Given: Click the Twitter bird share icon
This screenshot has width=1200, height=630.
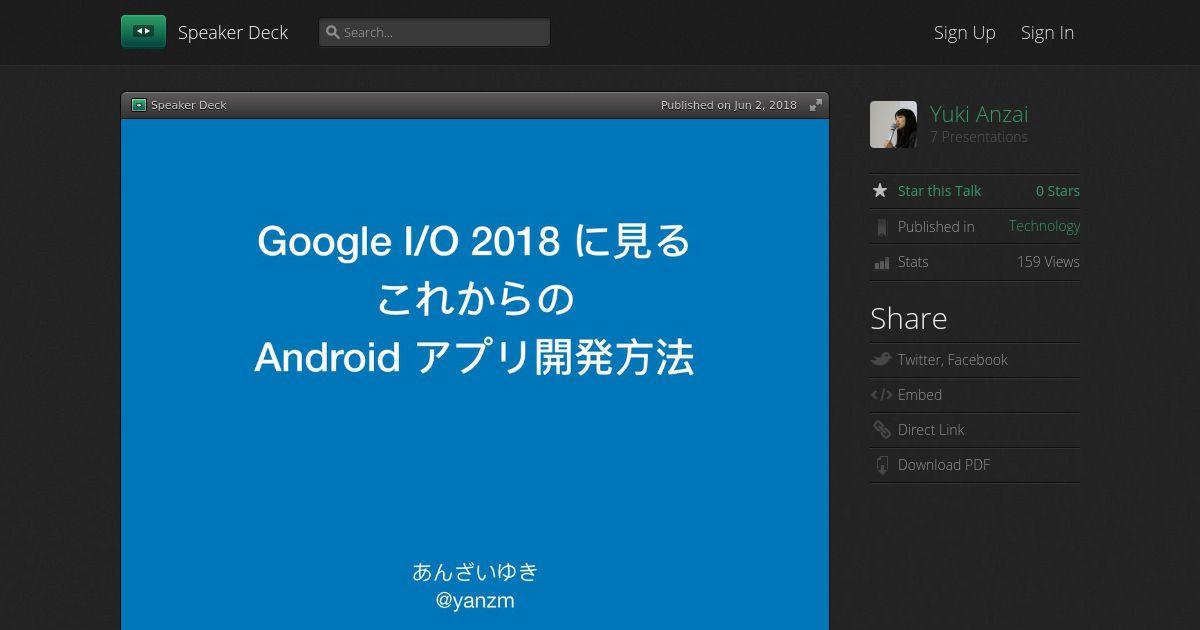Looking at the screenshot, I should [x=881, y=360].
